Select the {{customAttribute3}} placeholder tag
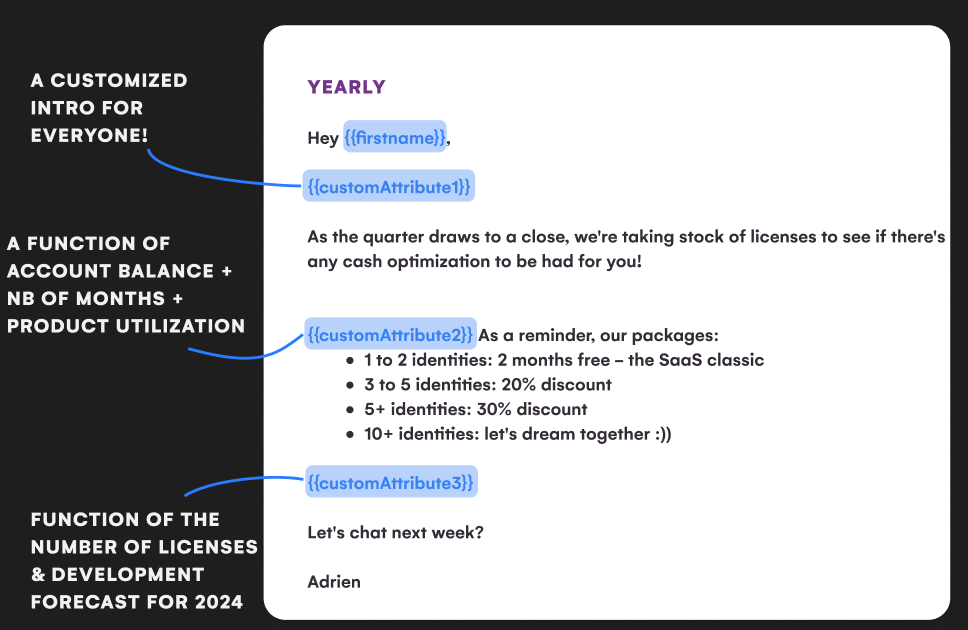 tap(391, 483)
